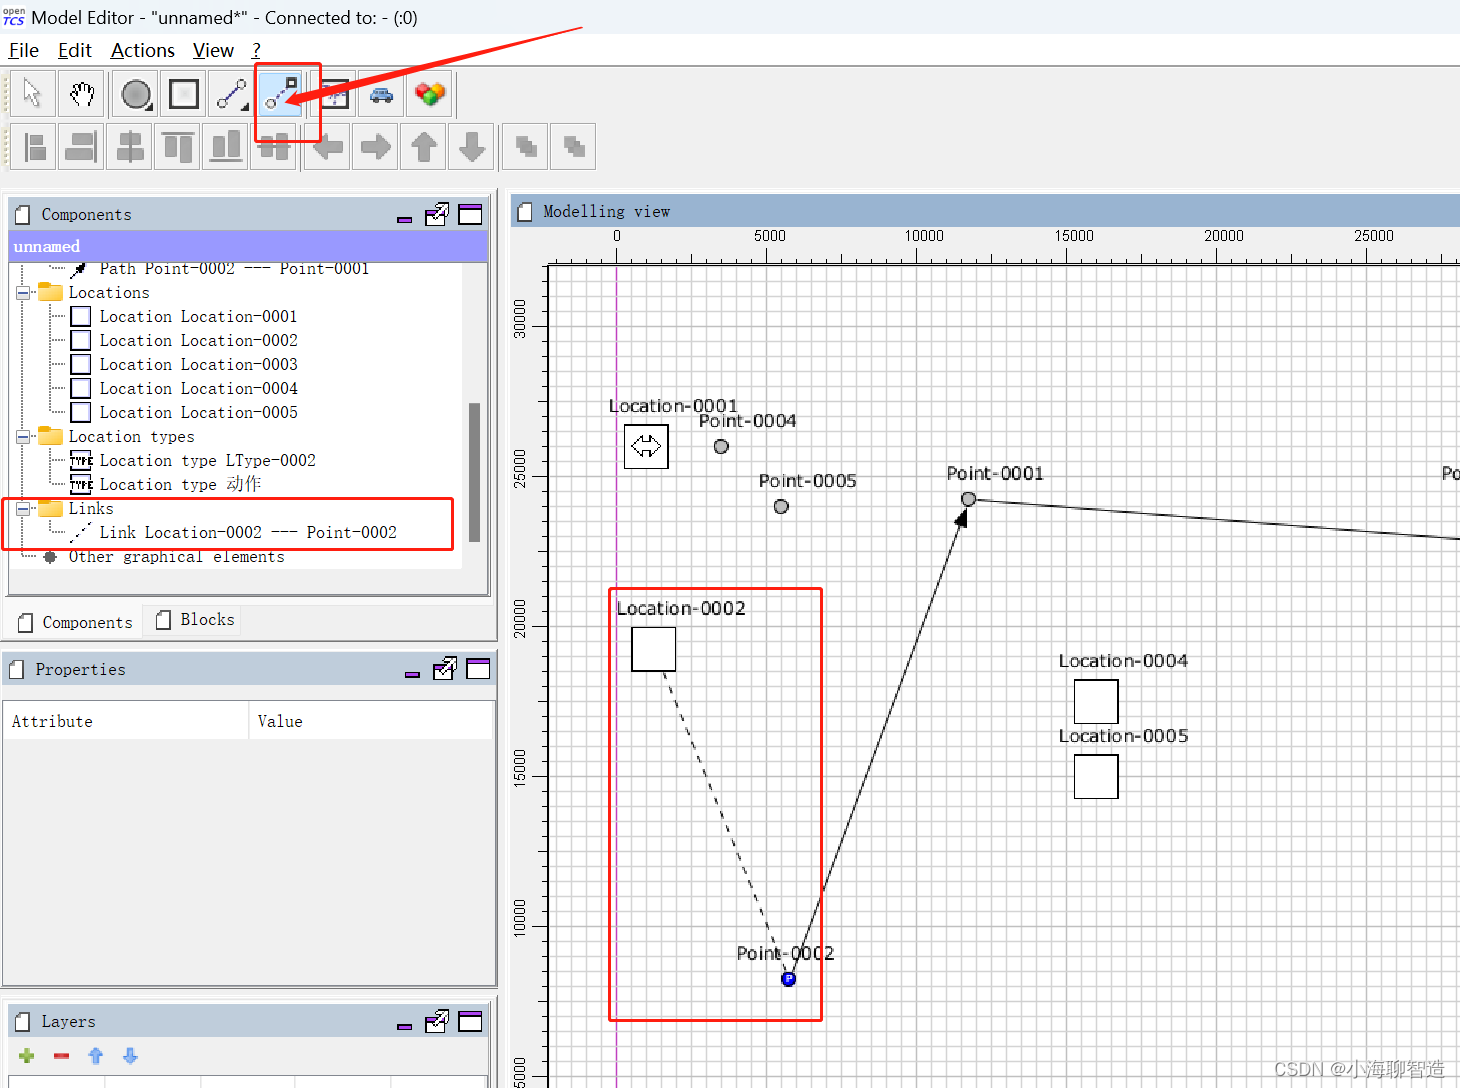This screenshot has height=1088, width=1460.
Task: Move selection up with arrow button
Action: point(423,147)
